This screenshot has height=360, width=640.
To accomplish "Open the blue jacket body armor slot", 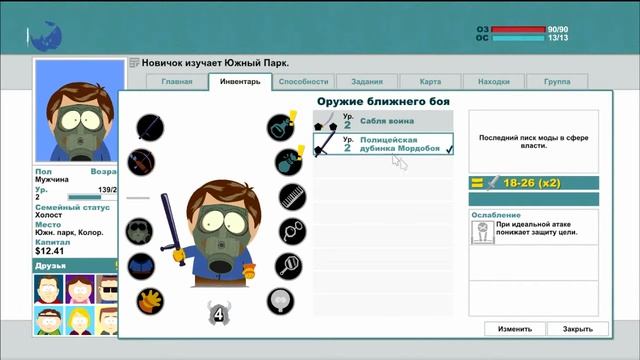I will [141, 266].
